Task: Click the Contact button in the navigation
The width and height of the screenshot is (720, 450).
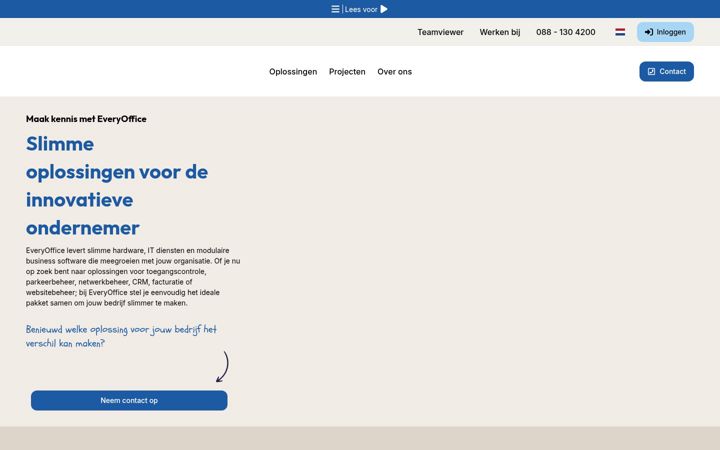Action: click(667, 72)
